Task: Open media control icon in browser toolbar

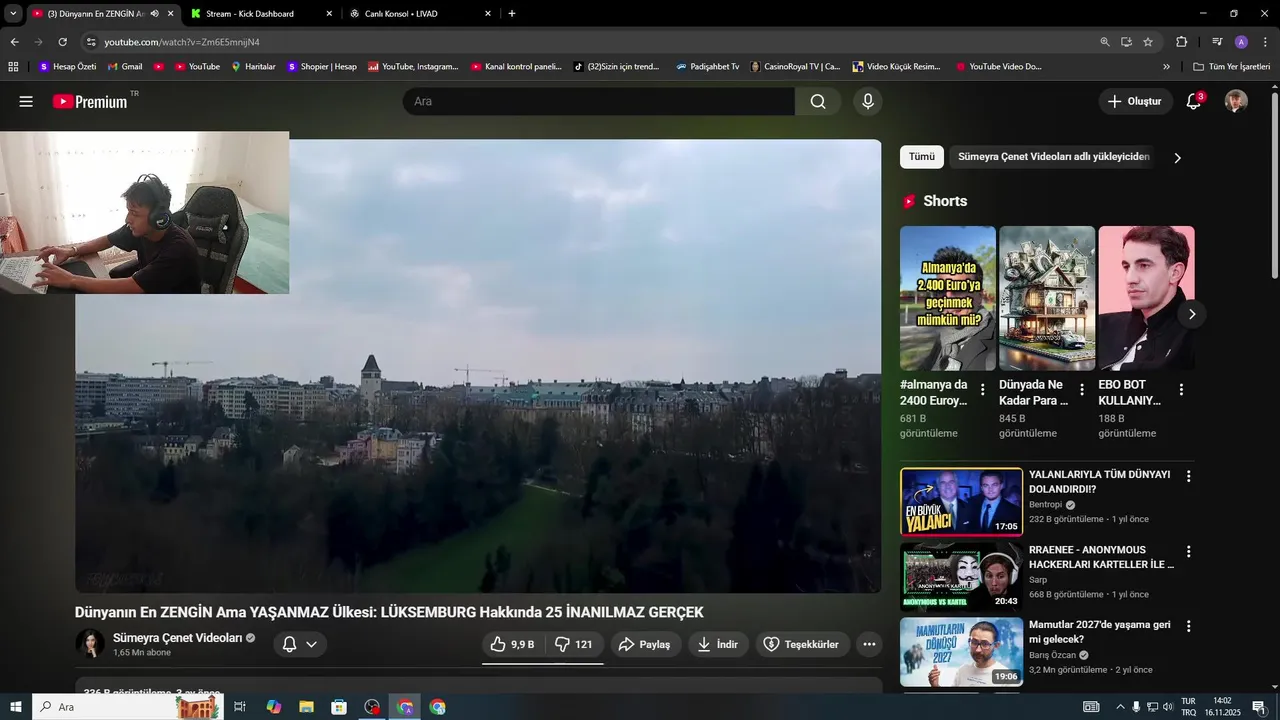Action: coord(1217,42)
